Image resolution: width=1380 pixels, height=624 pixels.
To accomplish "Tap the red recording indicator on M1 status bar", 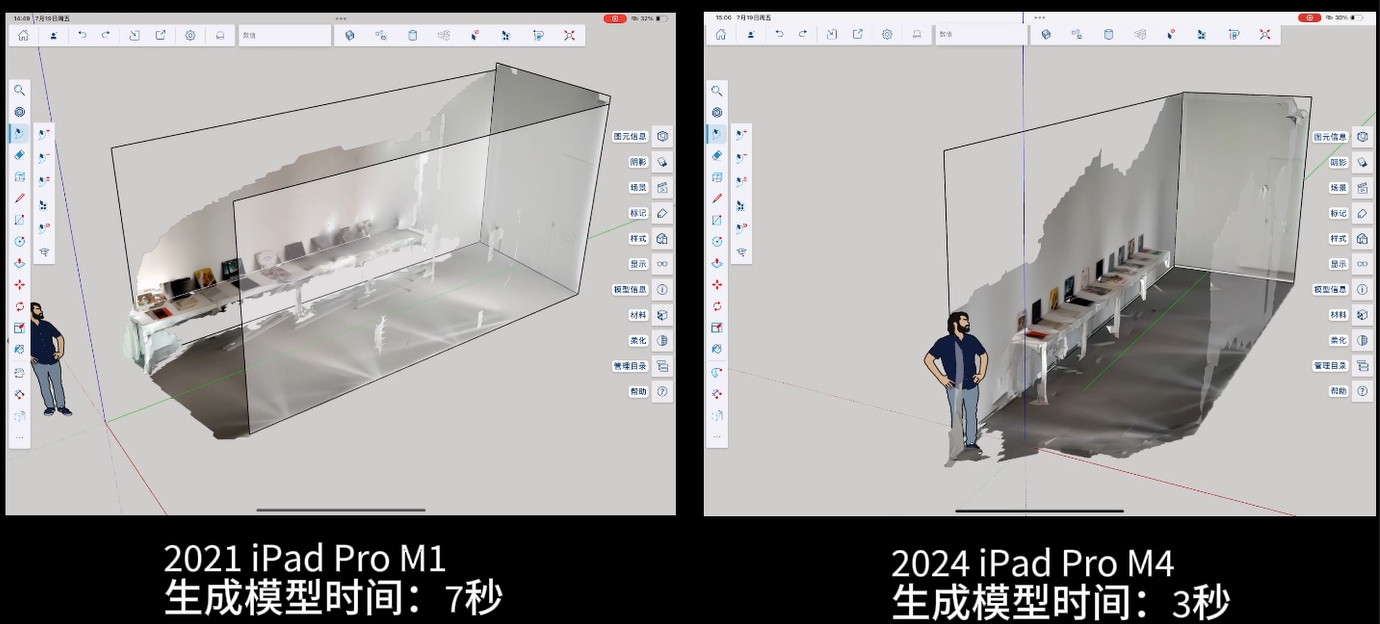I will pyautogui.click(x=614, y=18).
